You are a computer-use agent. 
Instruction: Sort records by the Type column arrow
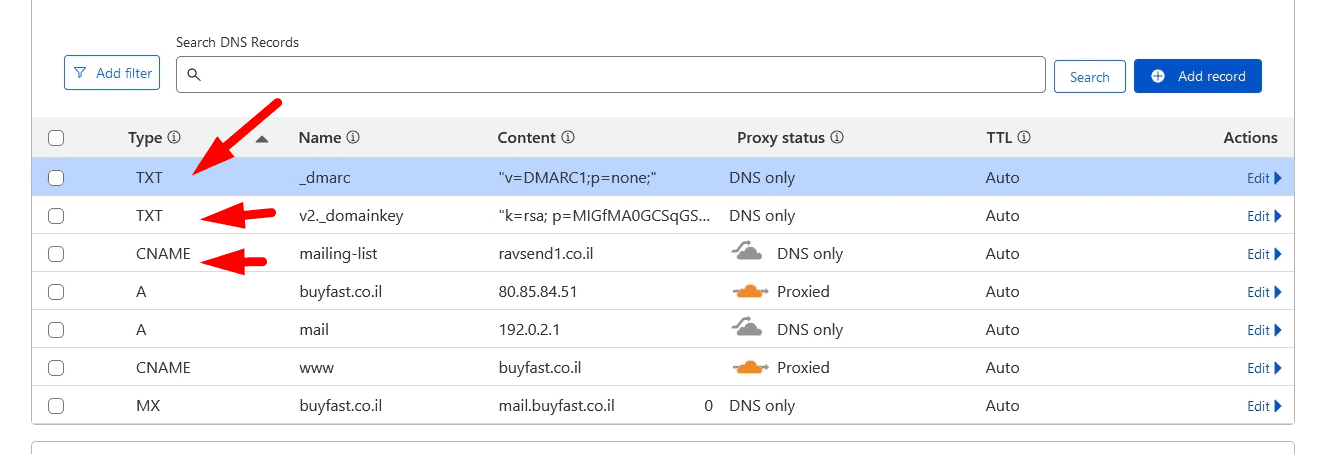(x=262, y=139)
